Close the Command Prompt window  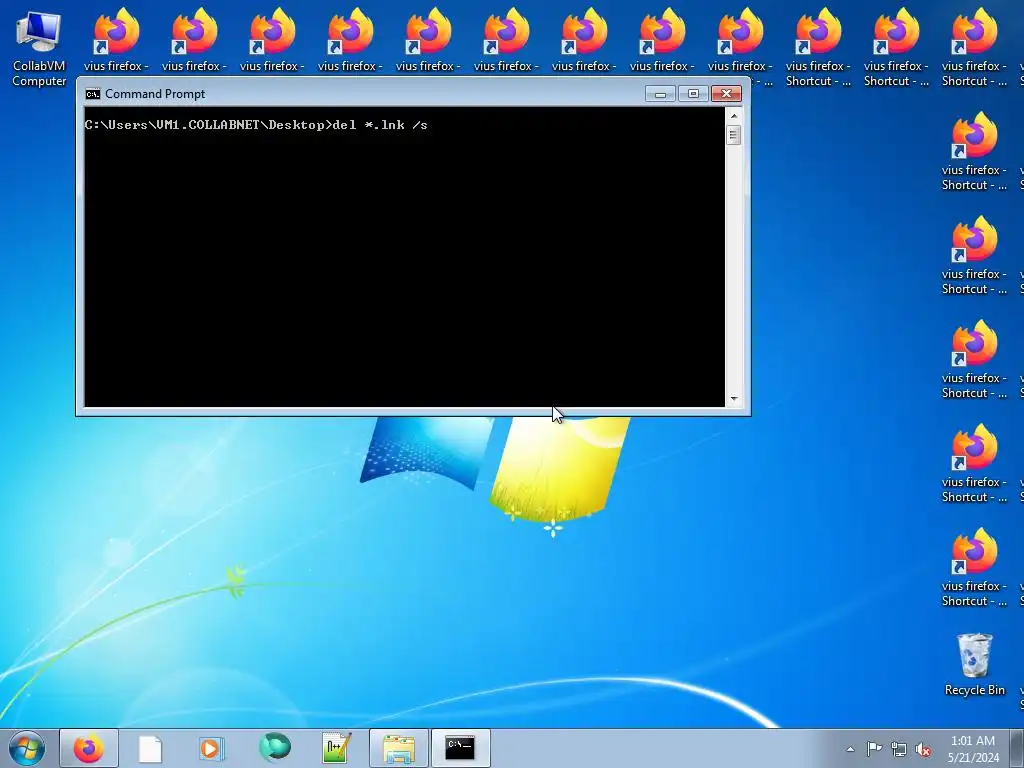pyautogui.click(x=726, y=94)
